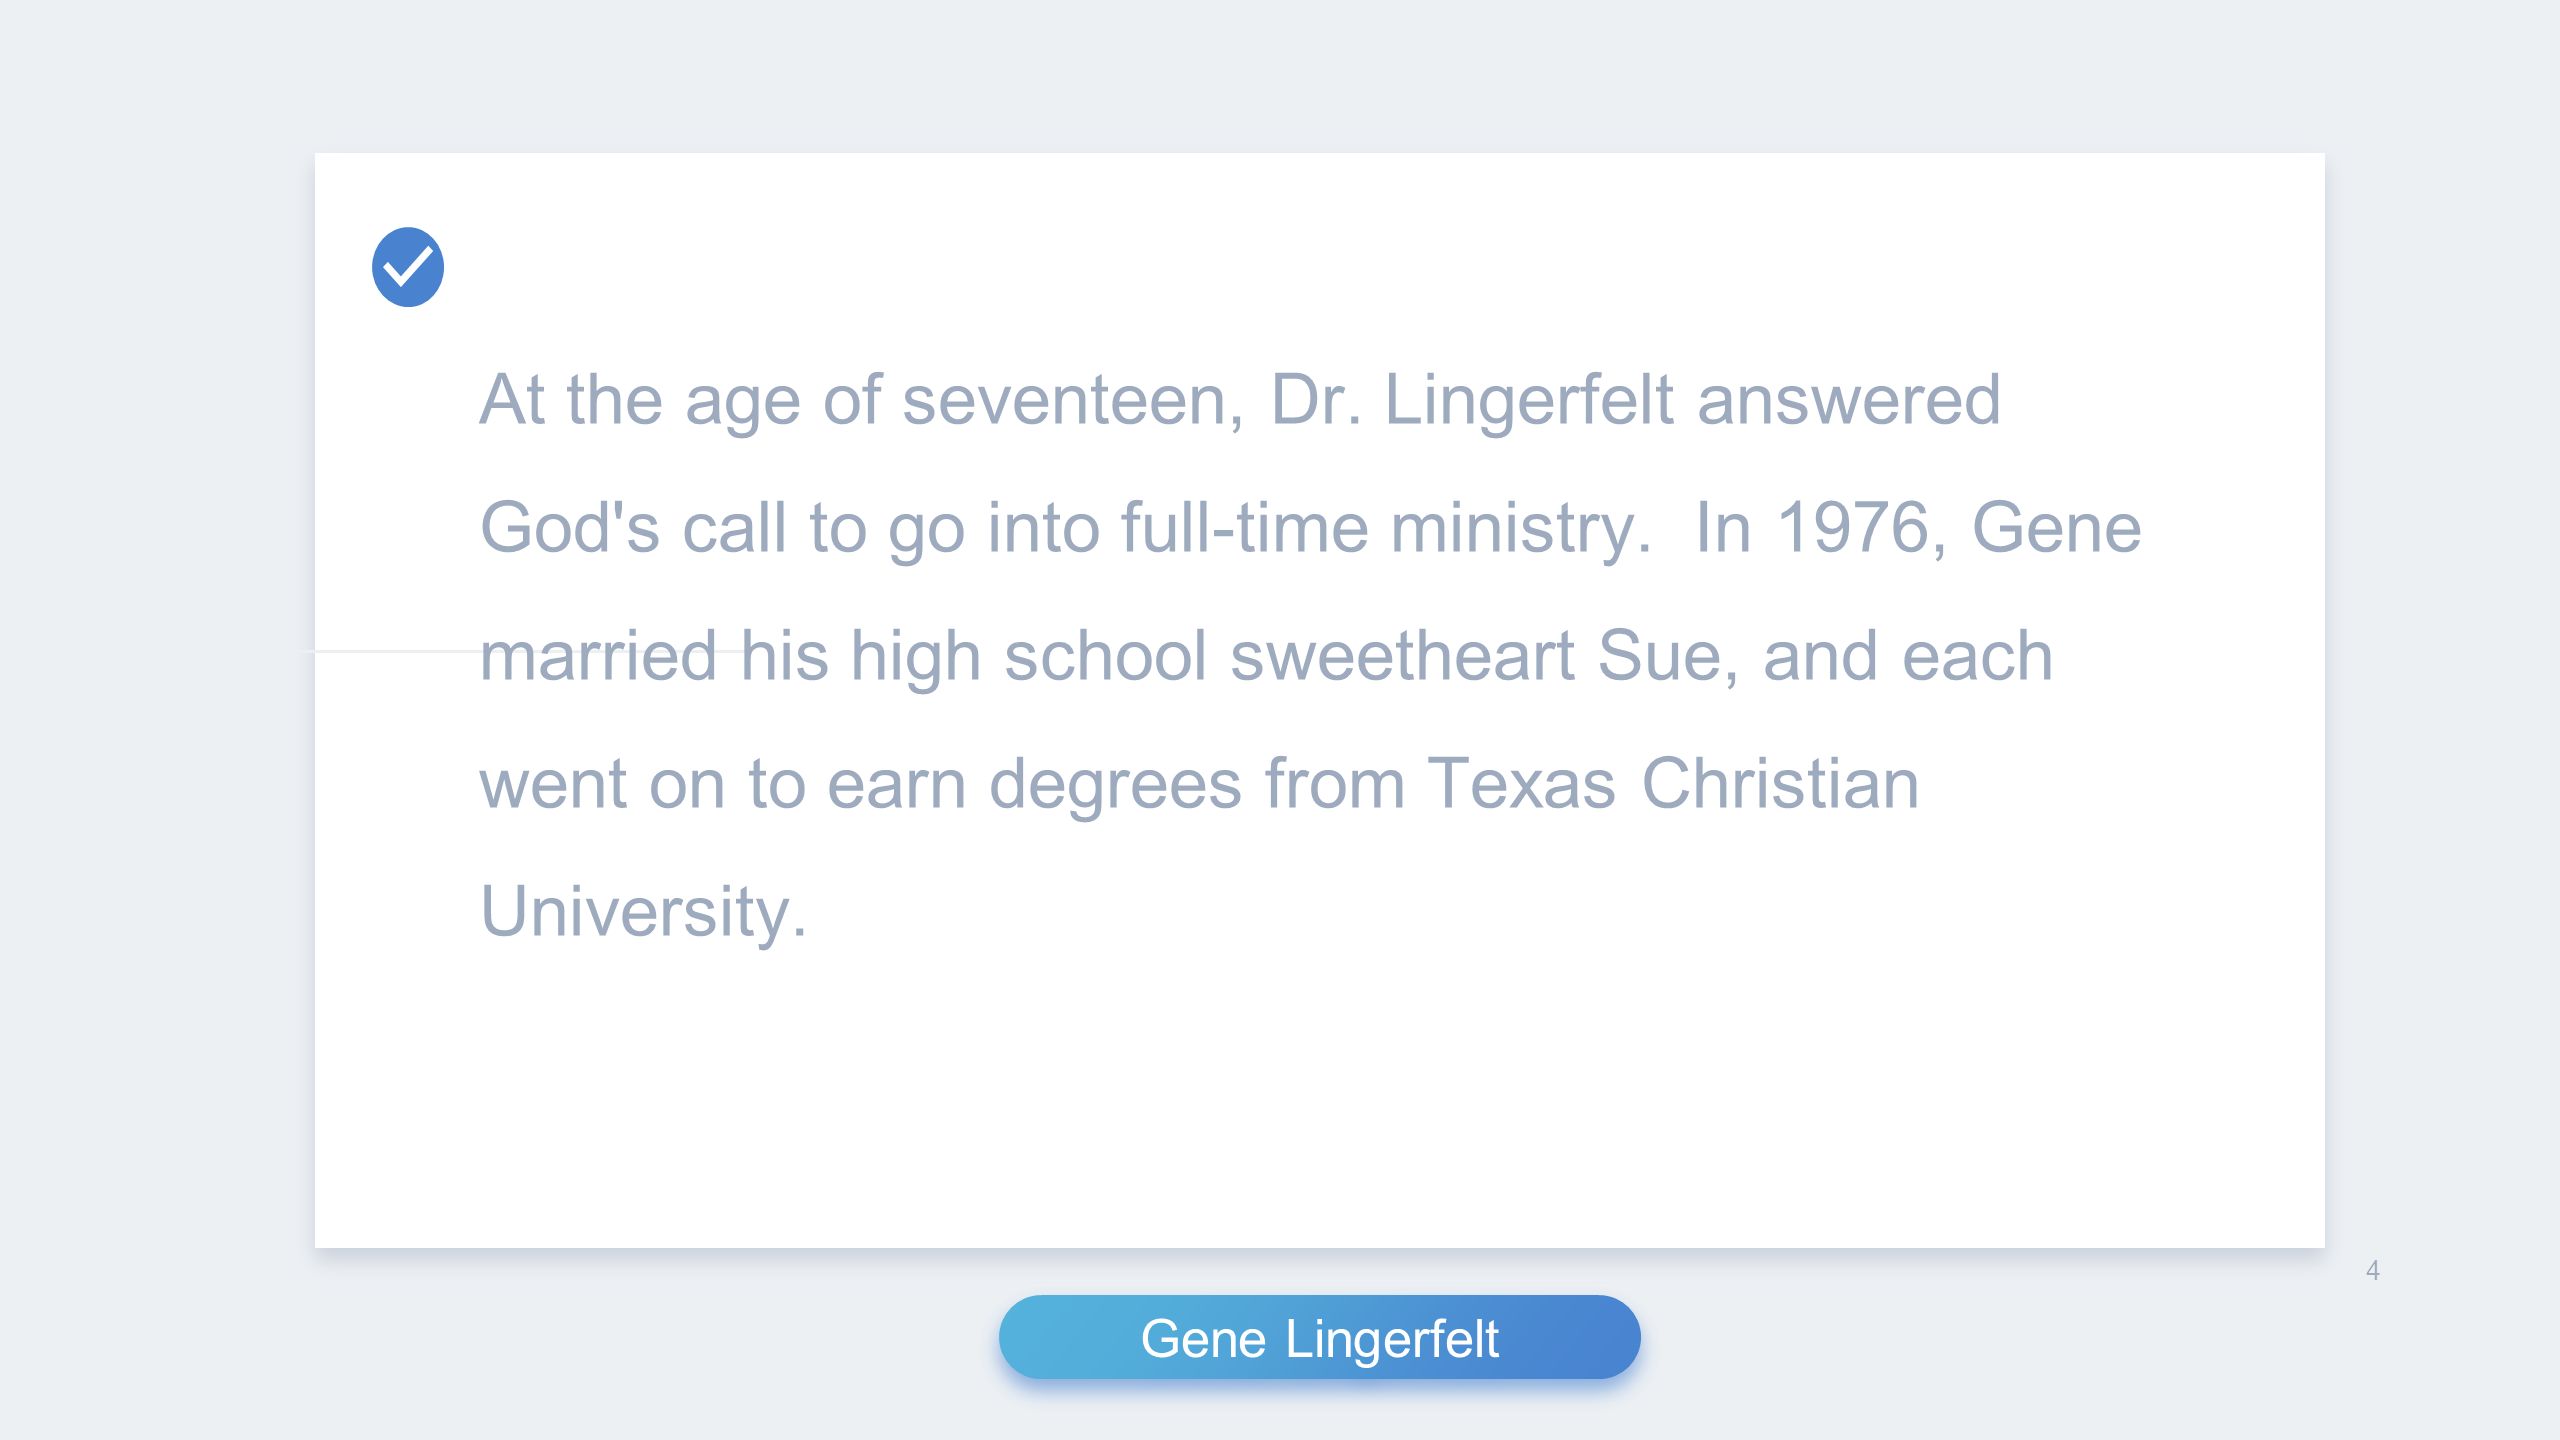The height and width of the screenshot is (1440, 2560).
Task: Click the word "sweetheart" in the text
Action: click(1402, 656)
